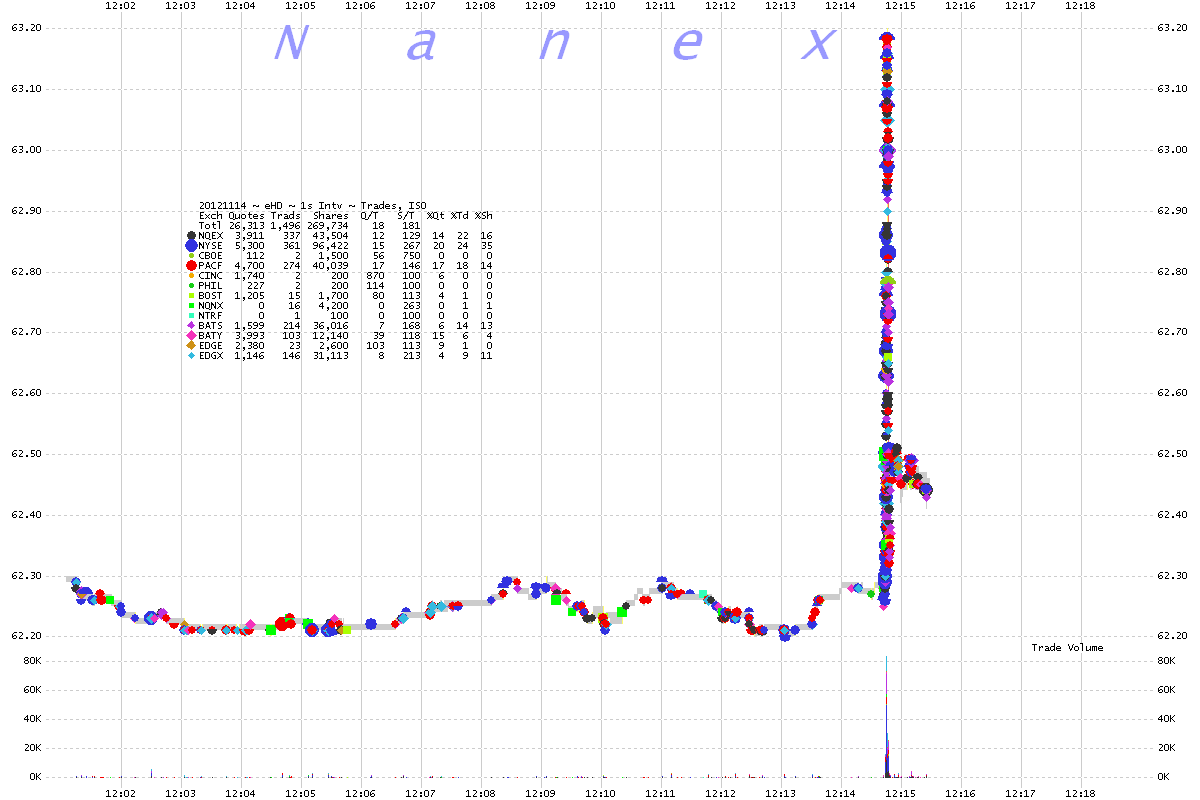Click the 'Trade Volume' label
Image resolution: width=1200 pixels, height=800 pixels.
(1067, 648)
